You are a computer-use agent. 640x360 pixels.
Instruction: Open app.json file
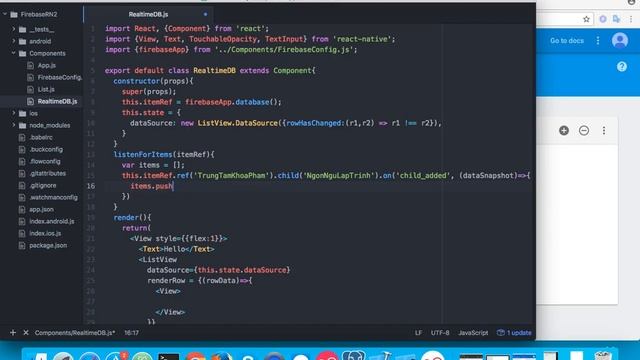[41, 209]
